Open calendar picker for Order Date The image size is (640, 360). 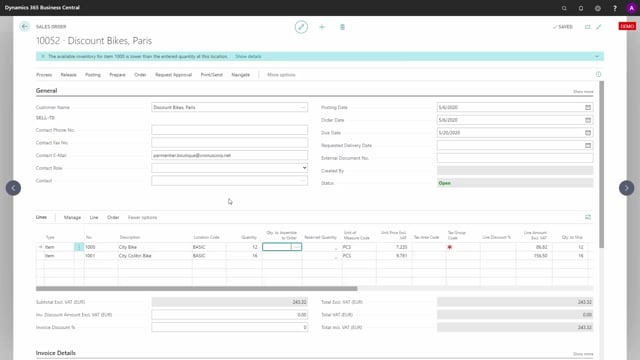[x=588, y=120]
